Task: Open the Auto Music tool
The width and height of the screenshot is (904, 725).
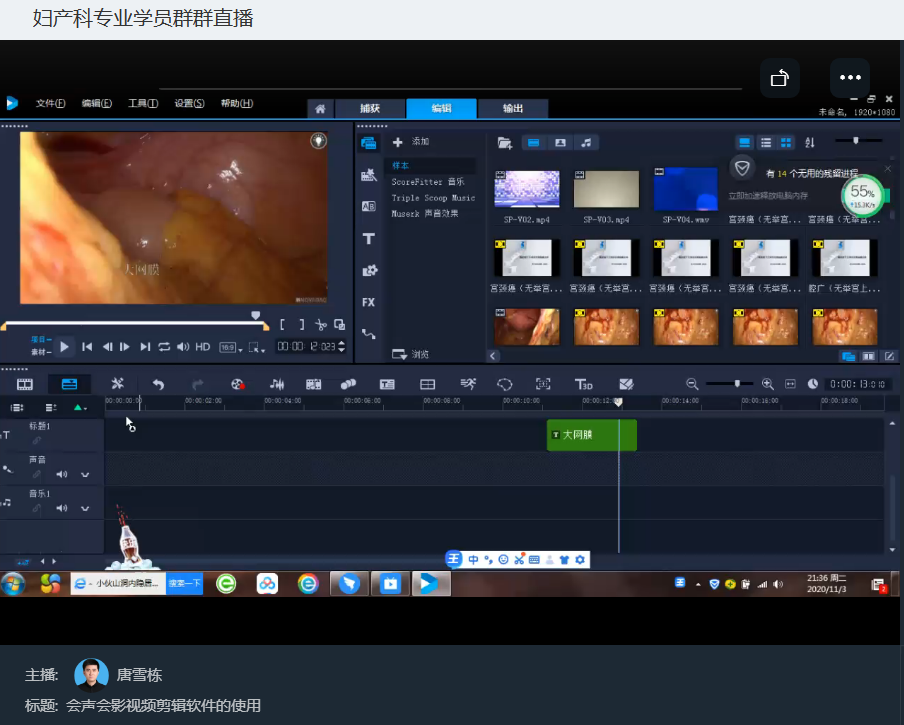Action: pos(314,384)
